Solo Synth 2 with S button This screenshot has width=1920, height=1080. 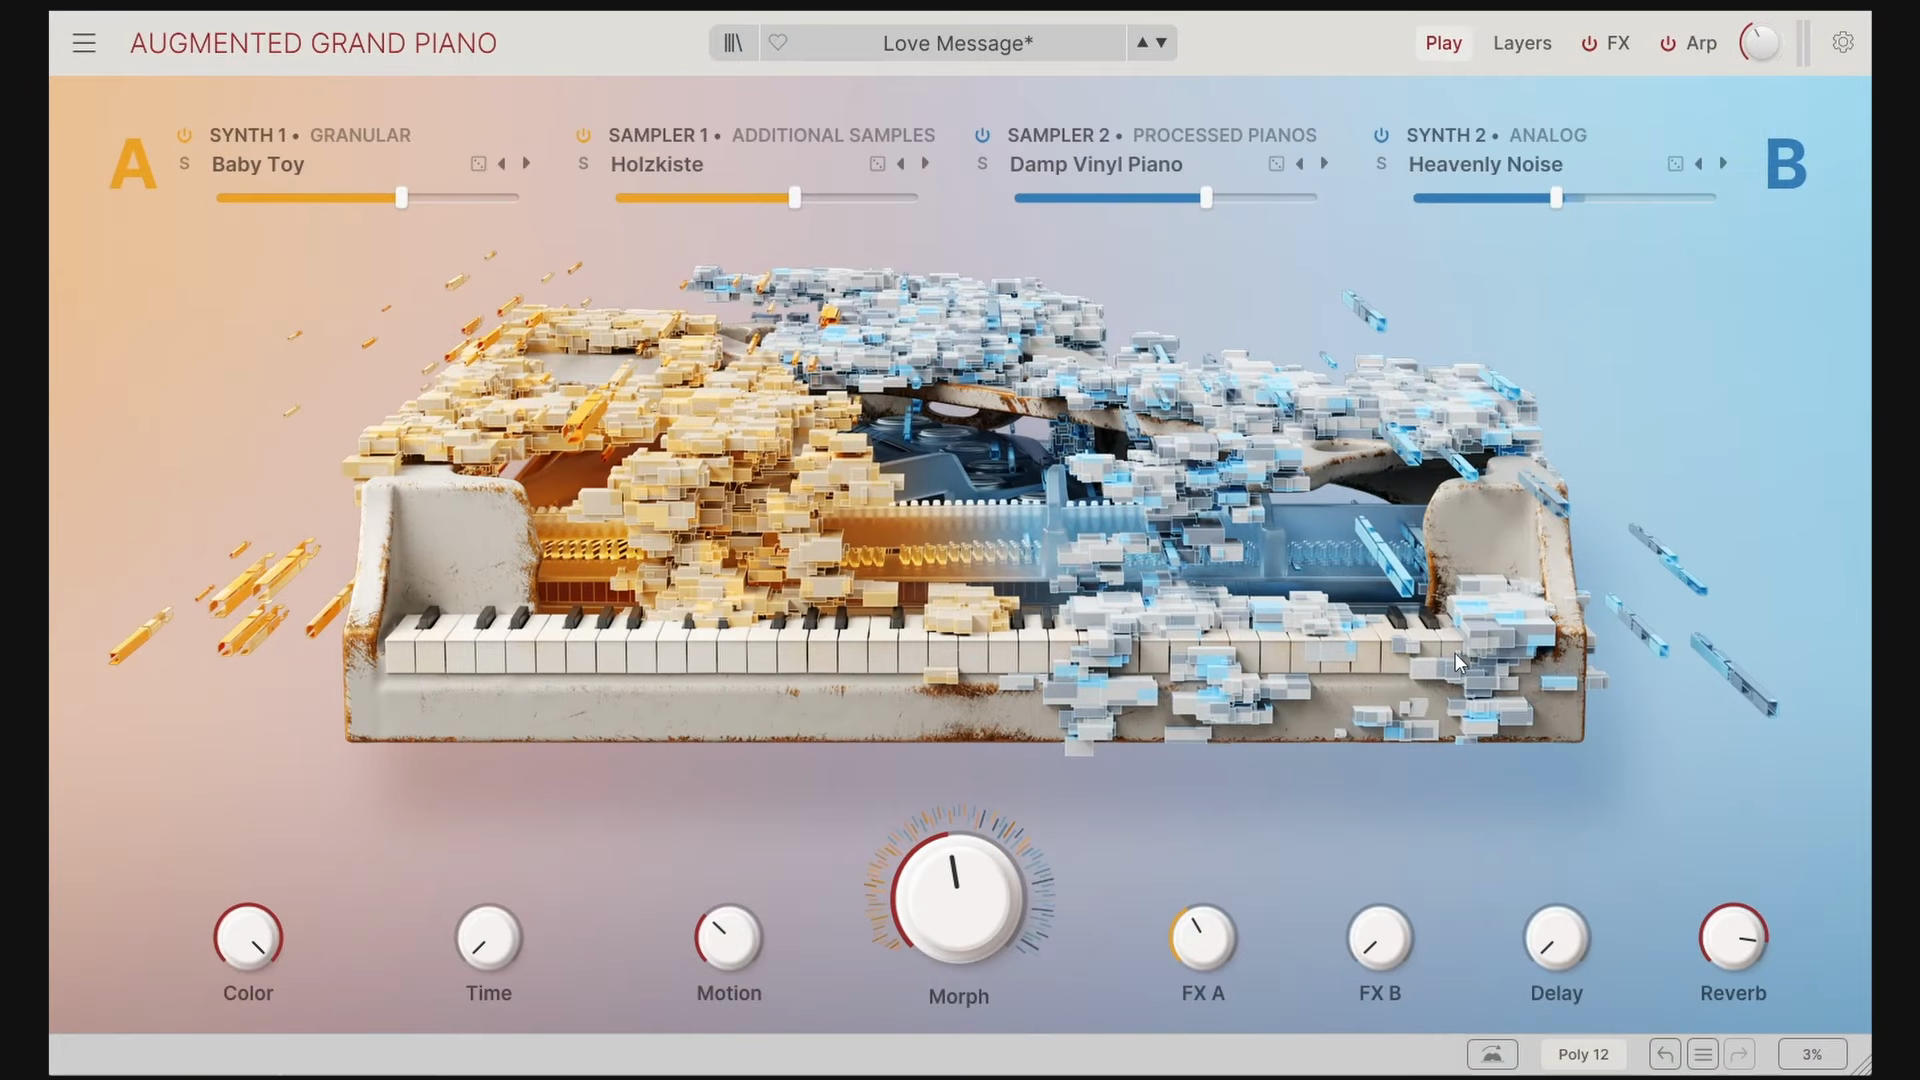coord(1381,164)
